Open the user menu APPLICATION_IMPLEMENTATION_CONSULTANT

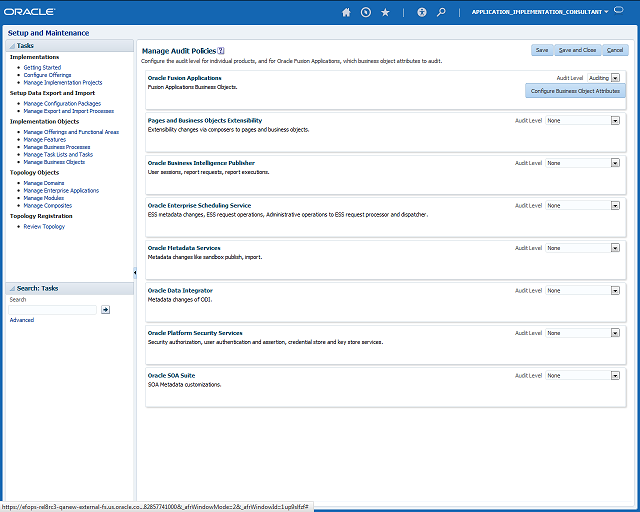click(x=540, y=12)
